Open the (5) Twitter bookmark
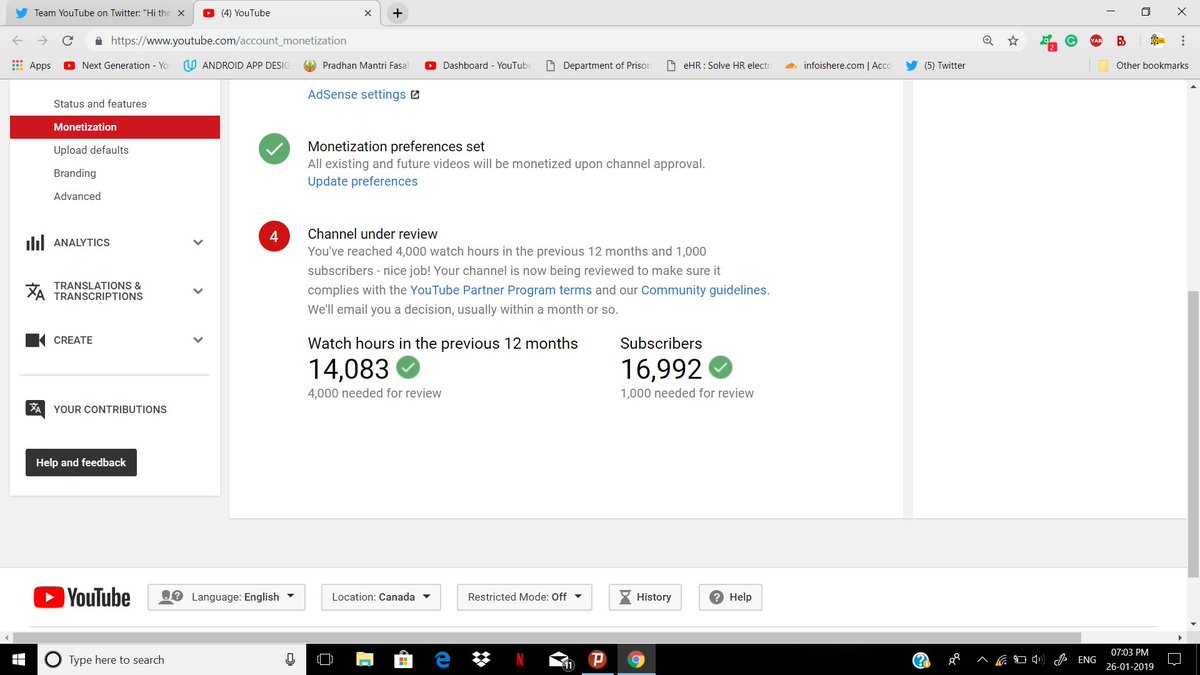Image resolution: width=1200 pixels, height=675 pixels. pos(936,65)
